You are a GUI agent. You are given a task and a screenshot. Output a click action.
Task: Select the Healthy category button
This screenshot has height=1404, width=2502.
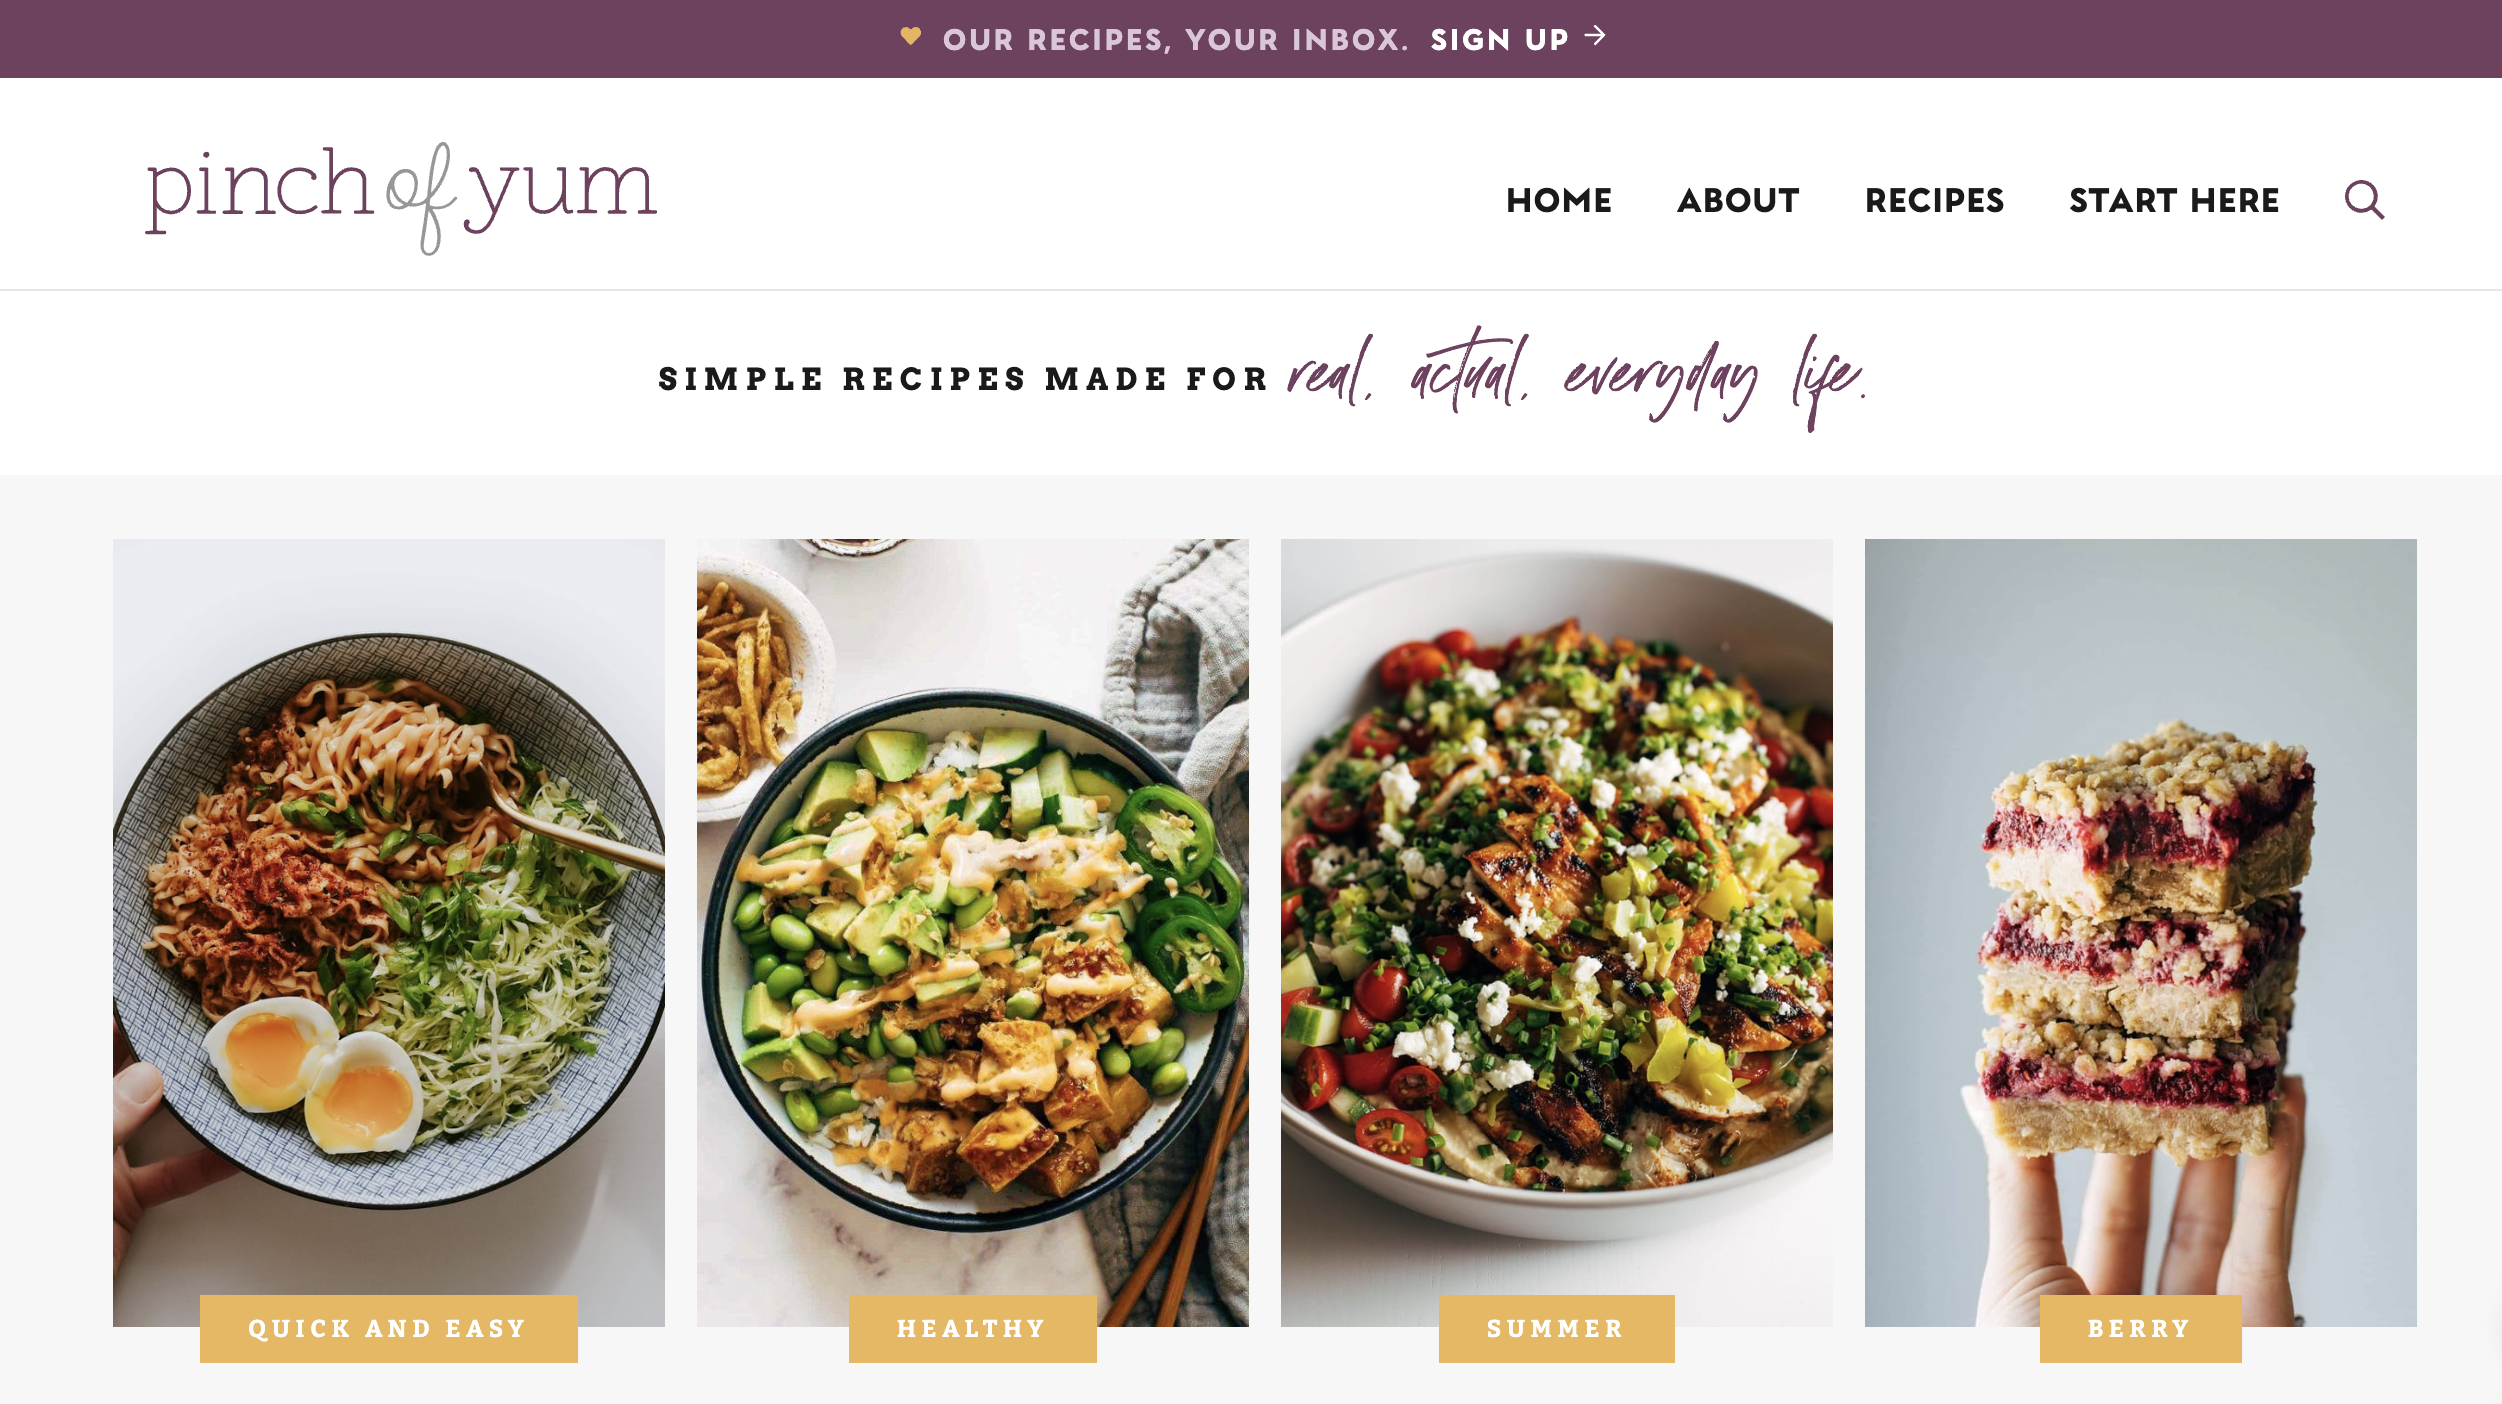tap(972, 1328)
